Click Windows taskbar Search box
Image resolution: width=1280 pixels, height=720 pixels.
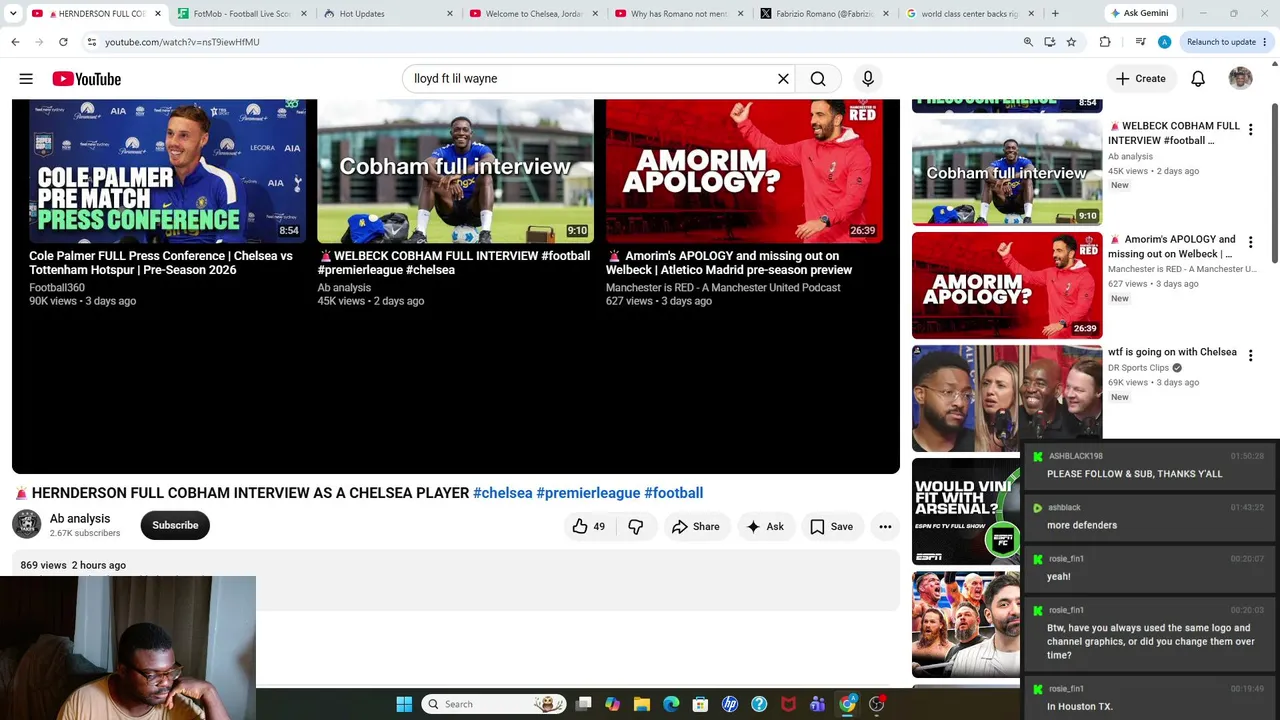pyautogui.click(x=494, y=704)
